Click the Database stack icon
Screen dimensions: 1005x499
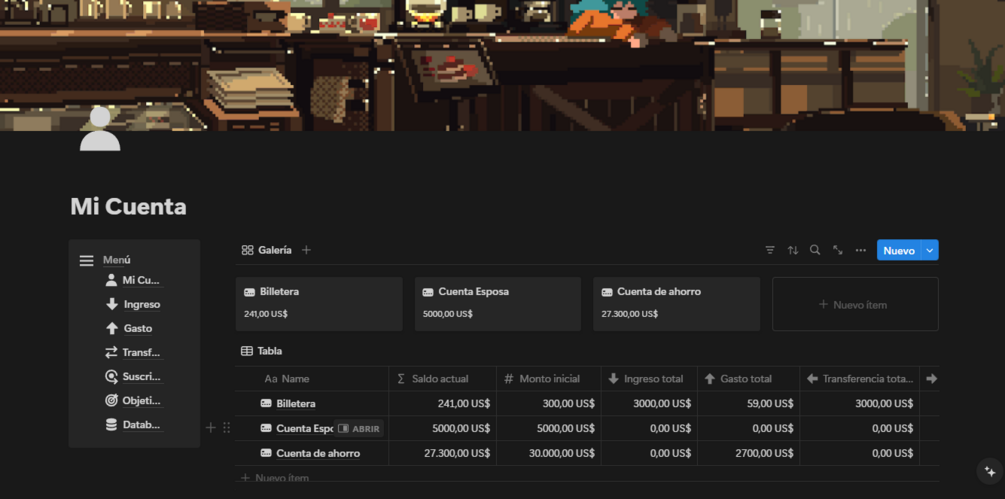[112, 425]
